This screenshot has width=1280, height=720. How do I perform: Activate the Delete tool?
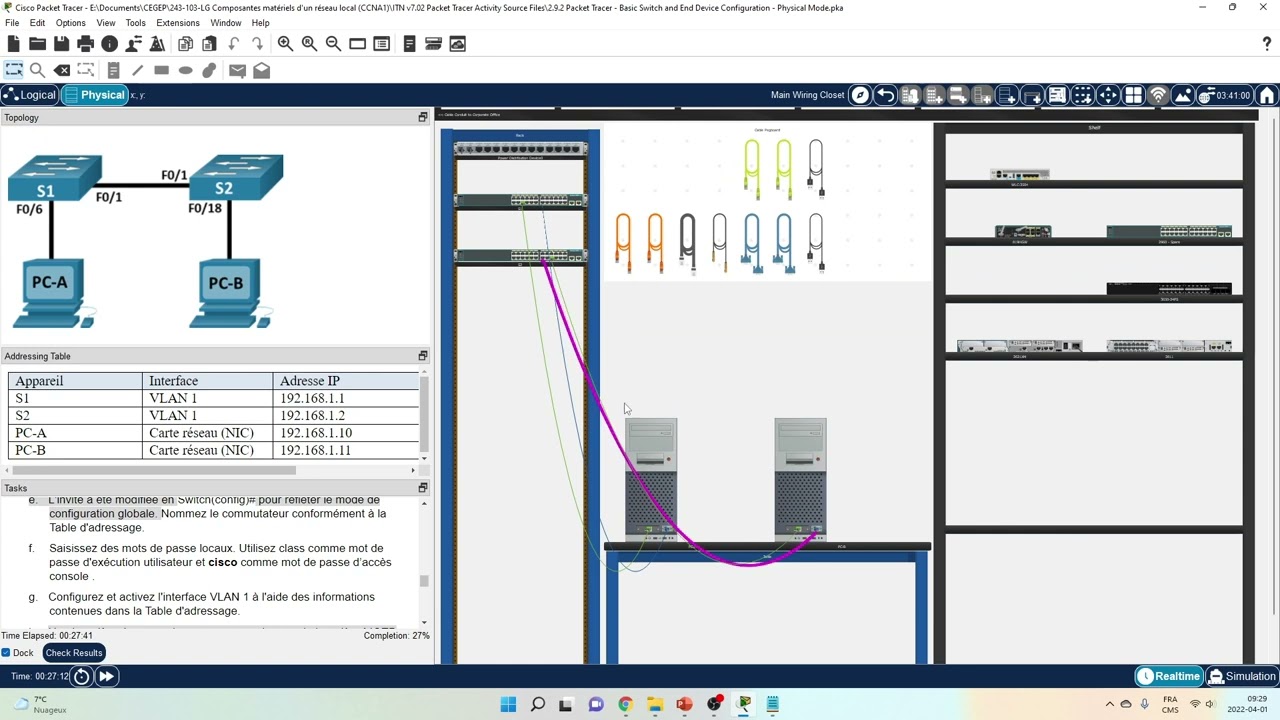61,70
